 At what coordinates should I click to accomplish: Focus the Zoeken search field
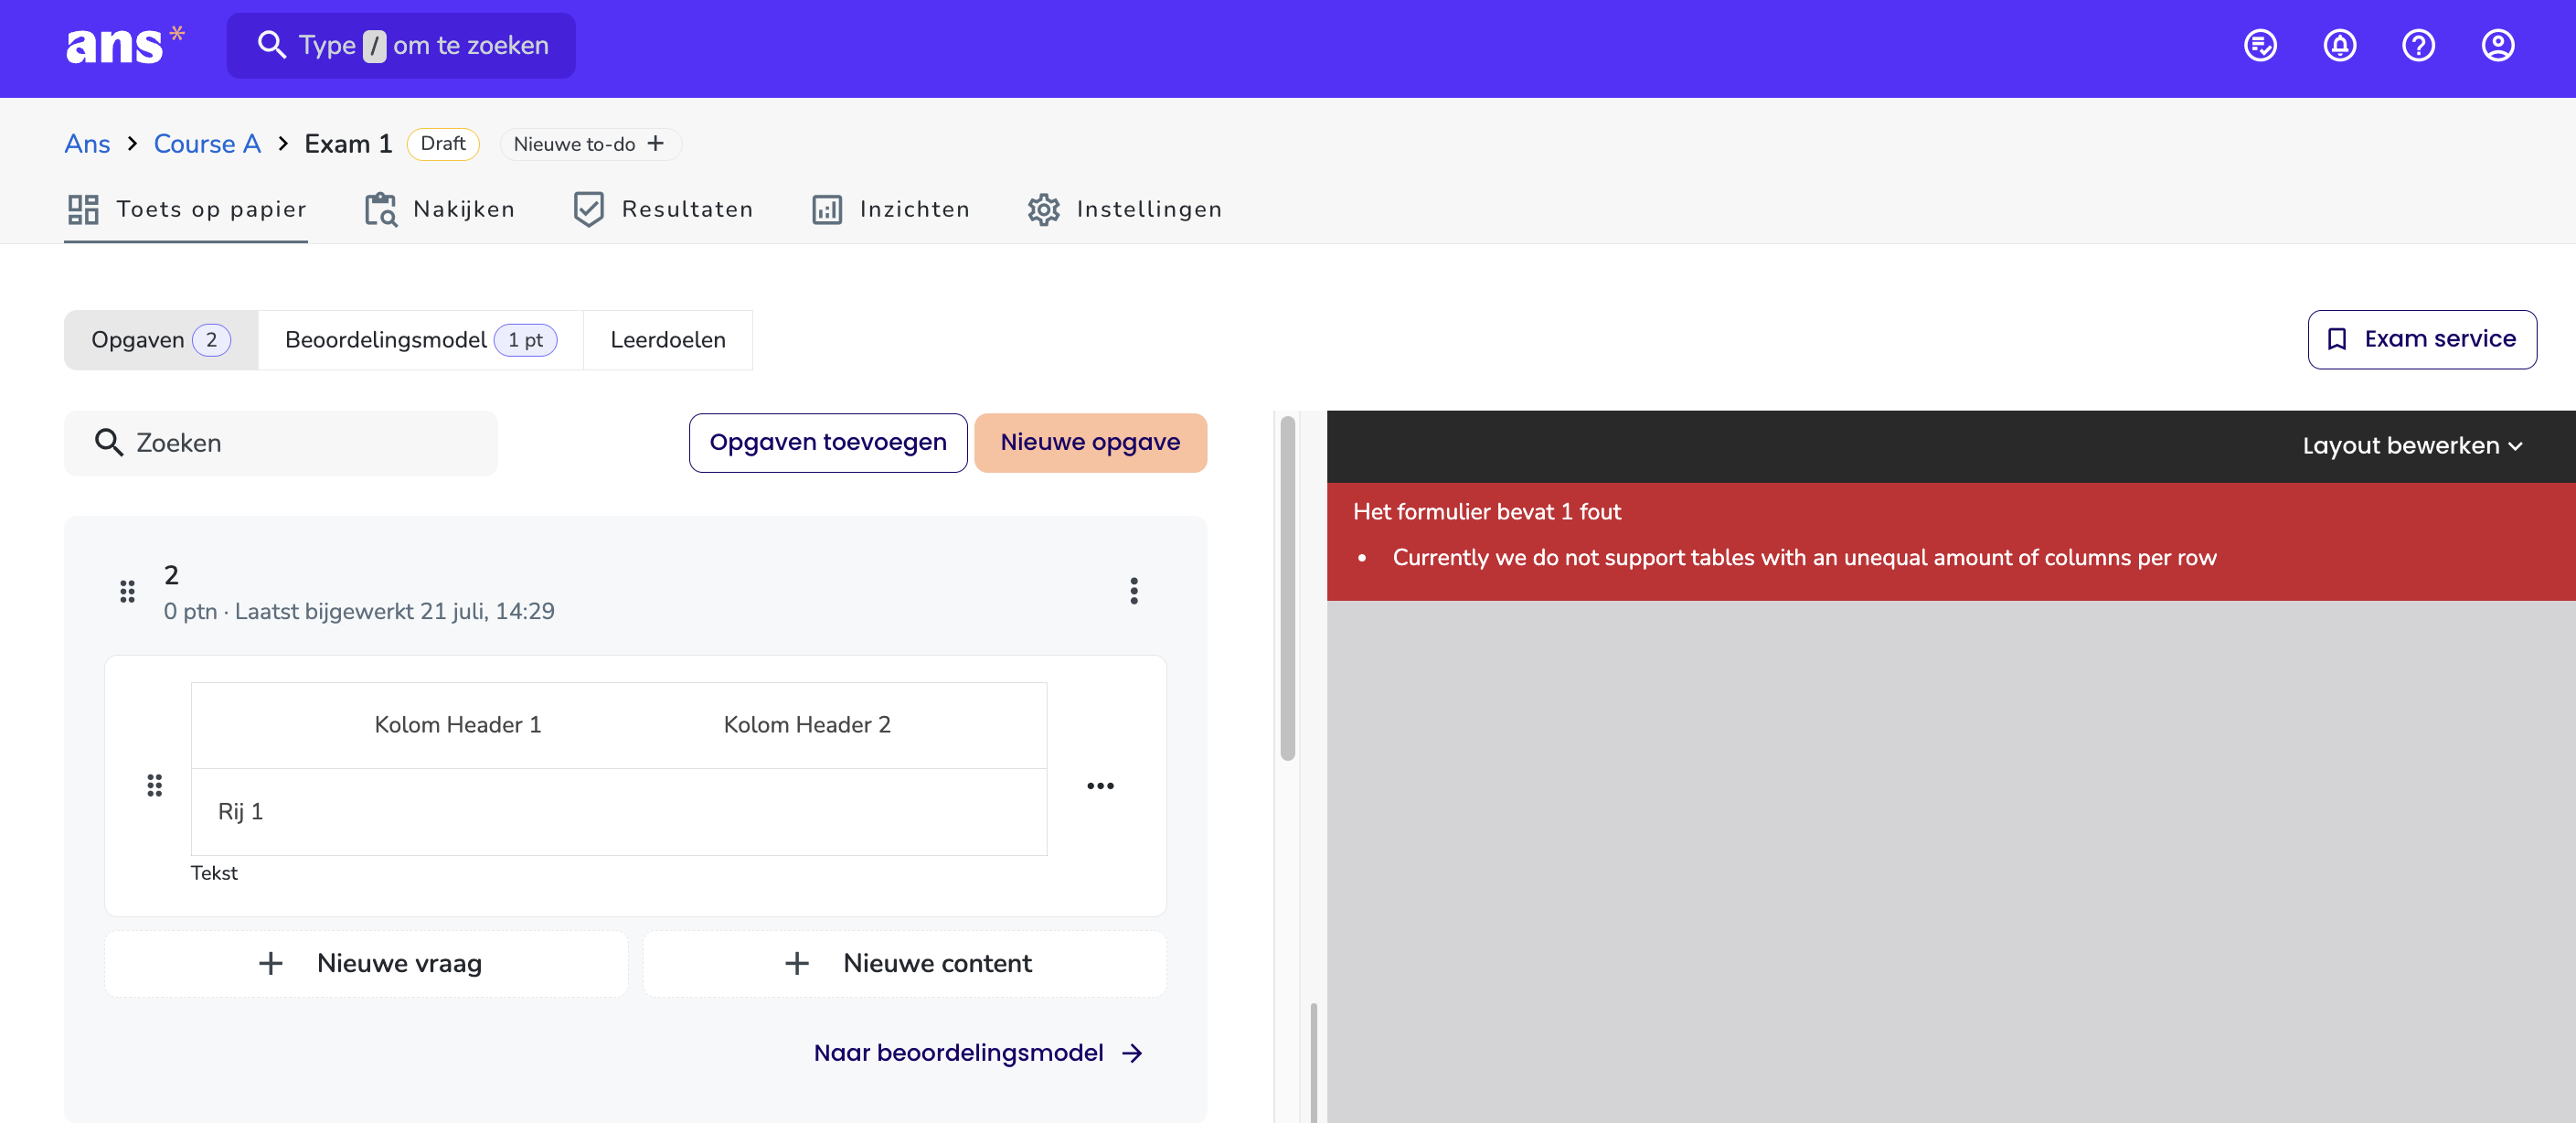click(x=281, y=443)
